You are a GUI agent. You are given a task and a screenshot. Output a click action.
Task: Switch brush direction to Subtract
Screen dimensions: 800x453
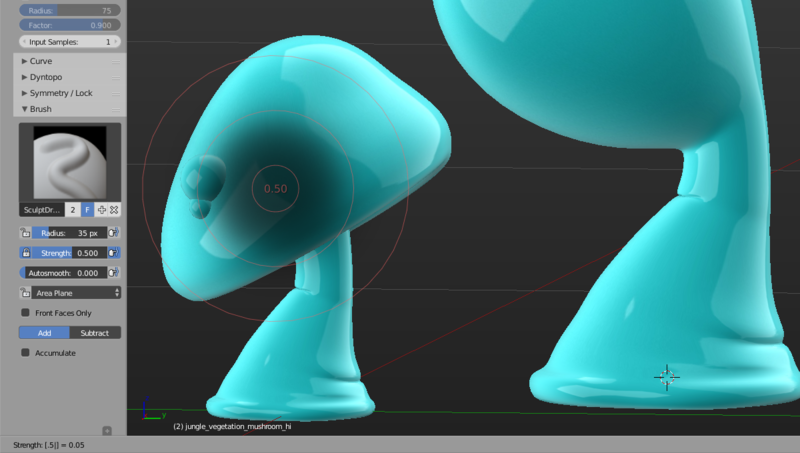[x=95, y=332]
